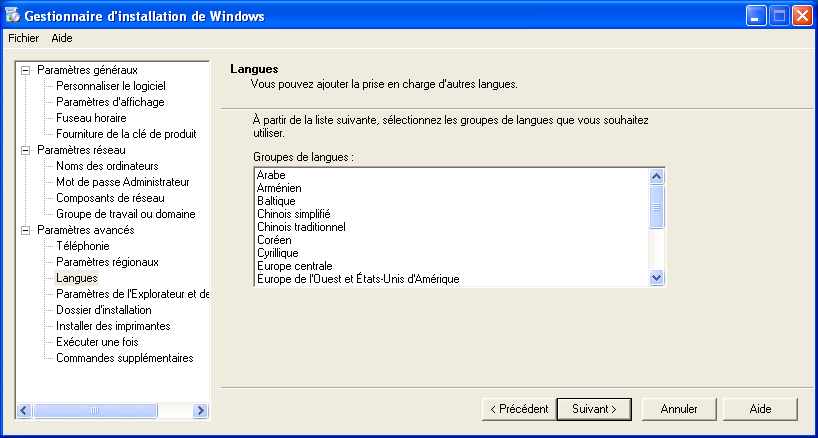Select Chinois simplifié in the list
The image size is (818, 438).
pyautogui.click(x=452, y=214)
